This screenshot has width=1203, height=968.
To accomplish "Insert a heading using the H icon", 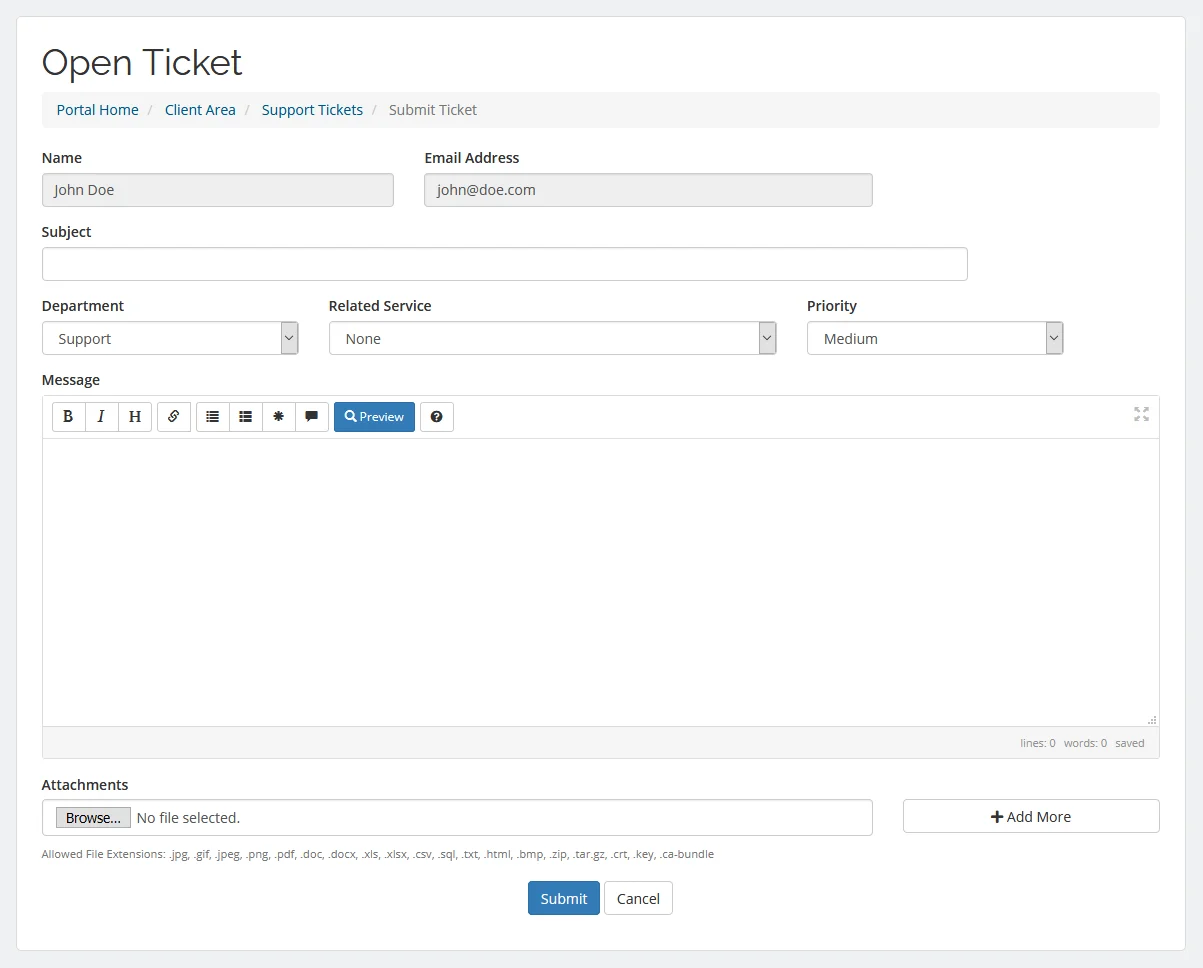I will 134,416.
